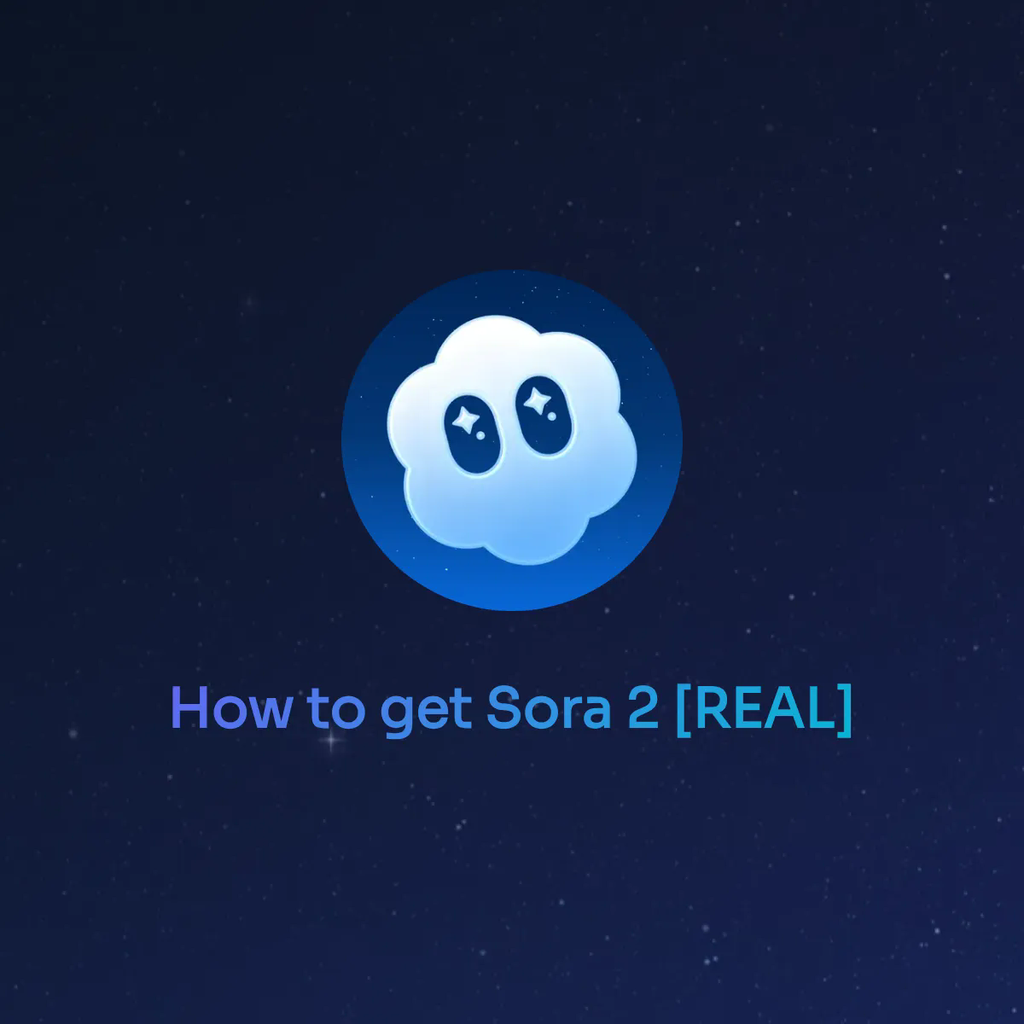This screenshot has height=1024, width=1024.
Task: Click the small dot in left eye
Action: pos(481,435)
